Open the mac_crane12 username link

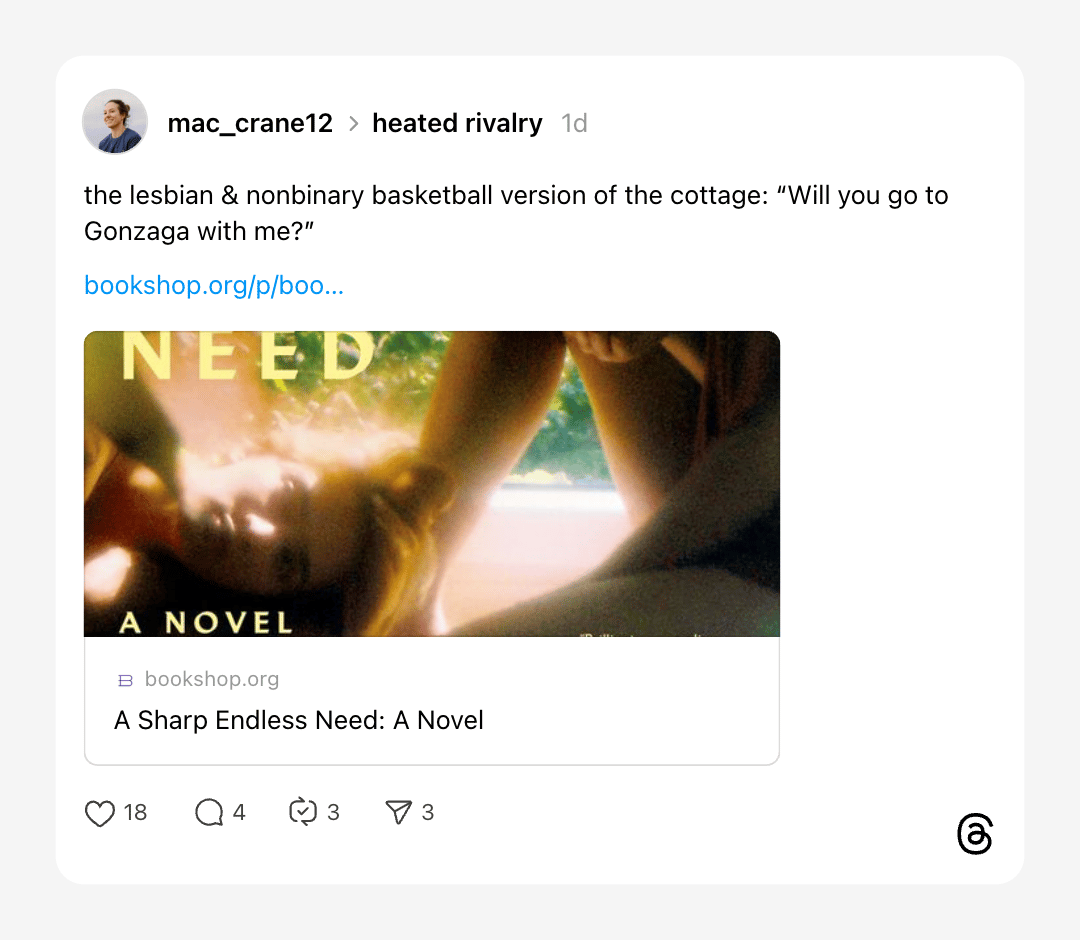[x=250, y=123]
